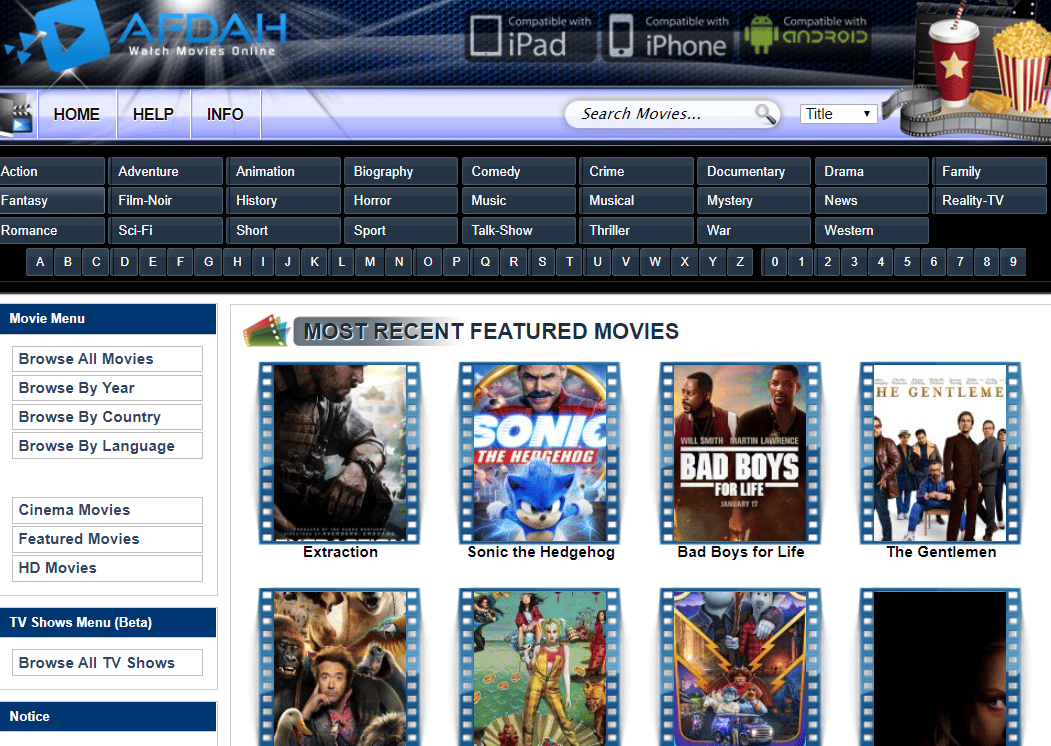Image resolution: width=1051 pixels, height=746 pixels.
Task: Browse movies starting with number 0
Action: pos(775,262)
